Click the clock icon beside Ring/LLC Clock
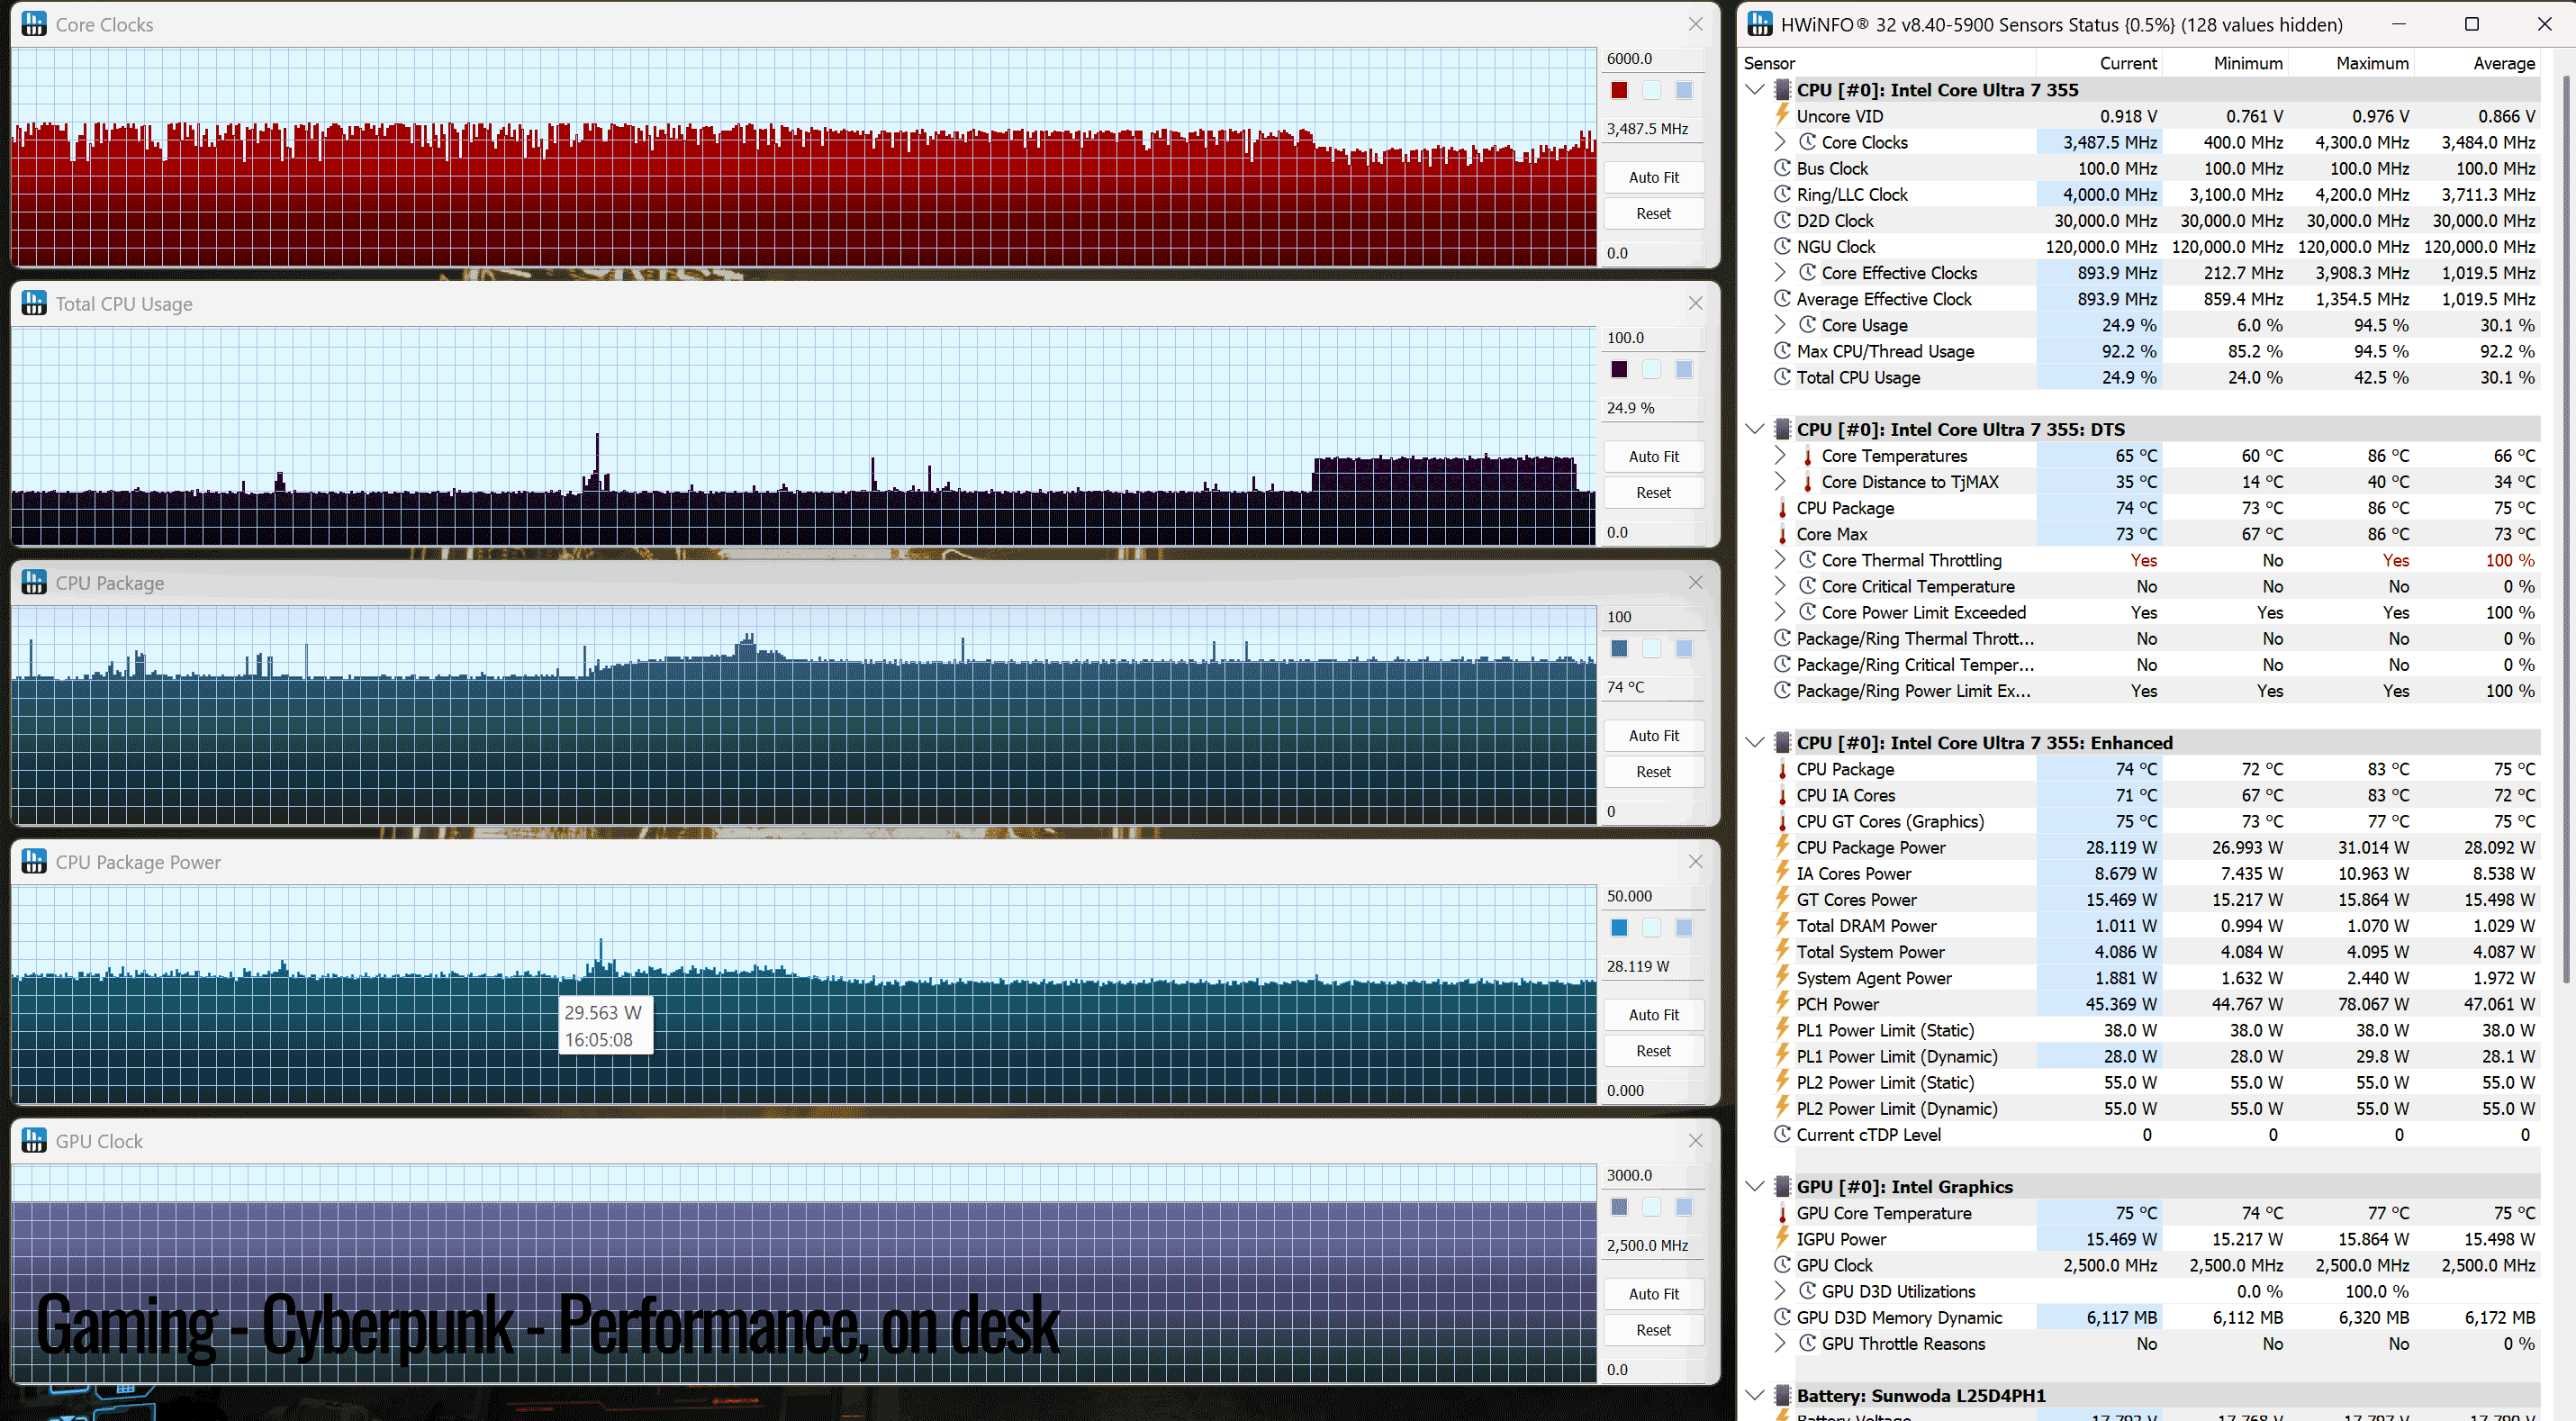This screenshot has height=1421, width=2576. tap(1782, 194)
